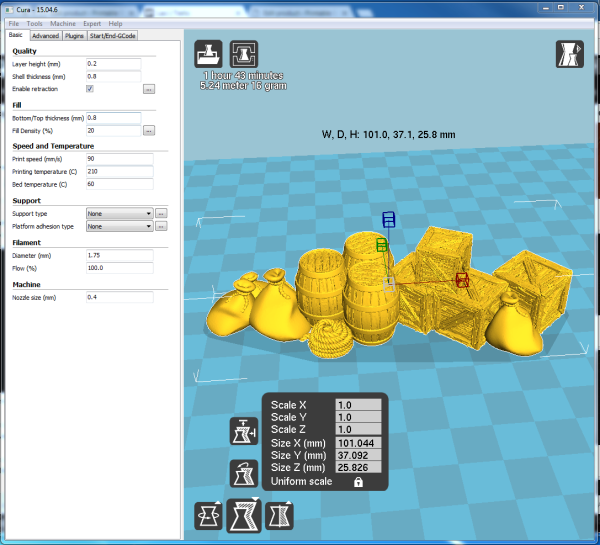600x545 pixels.
Task: Click the reset scale icon
Action: (x=243, y=432)
